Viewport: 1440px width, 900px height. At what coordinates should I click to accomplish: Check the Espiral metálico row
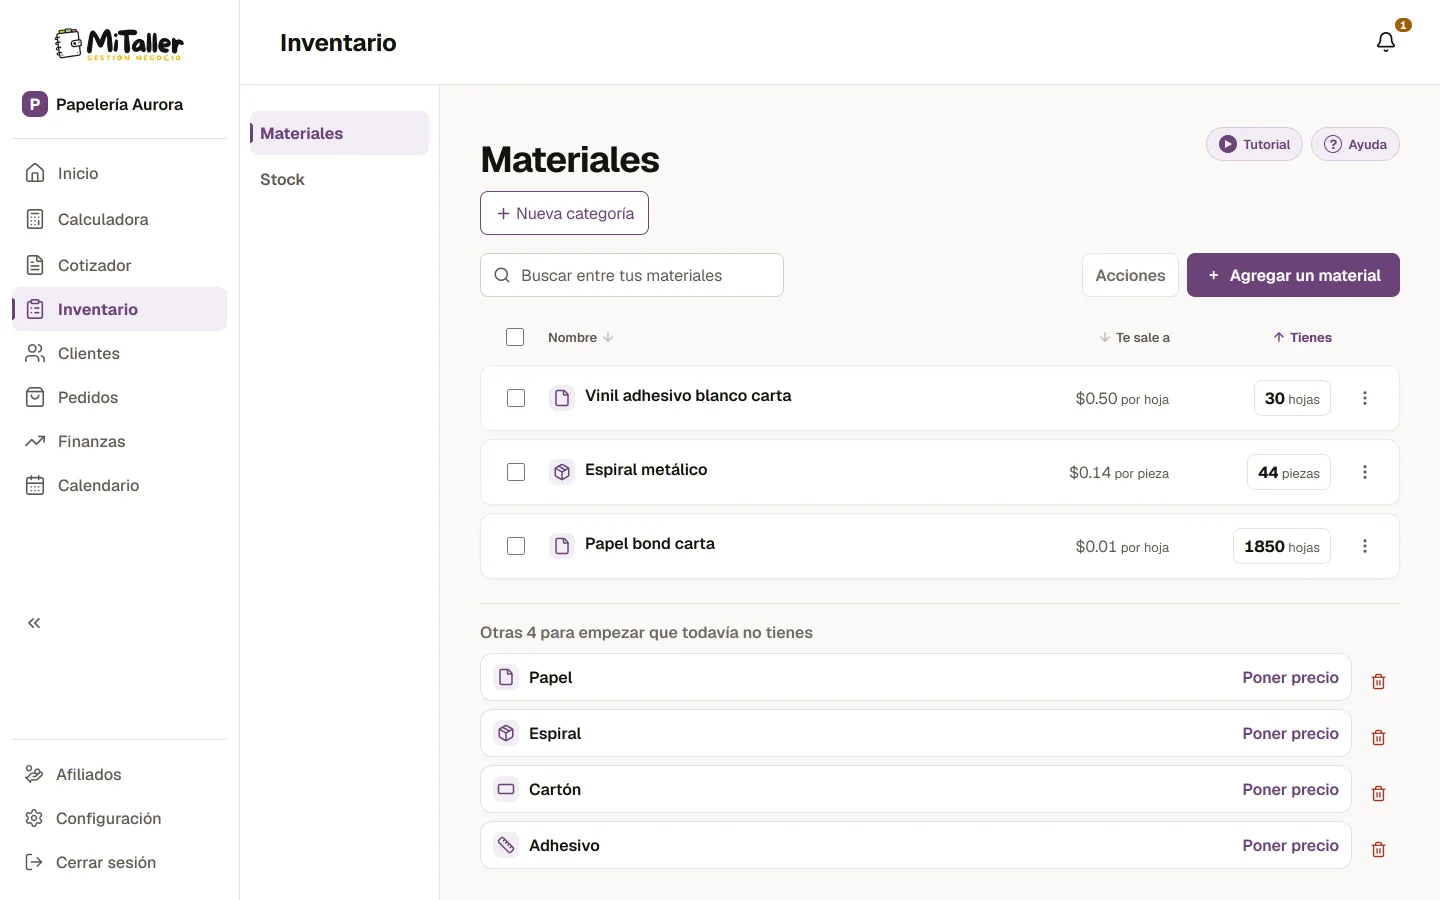pyautogui.click(x=516, y=472)
